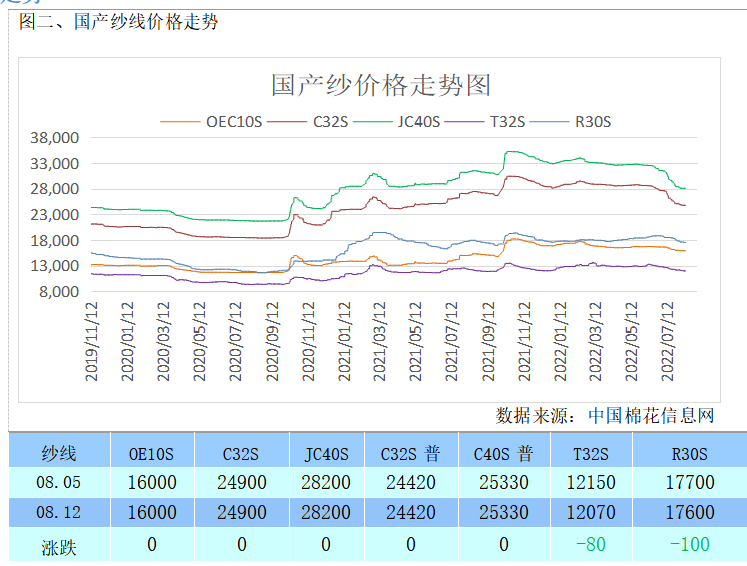Click the OEC10S orange legend line
The height and width of the screenshot is (566, 747).
click(181, 122)
